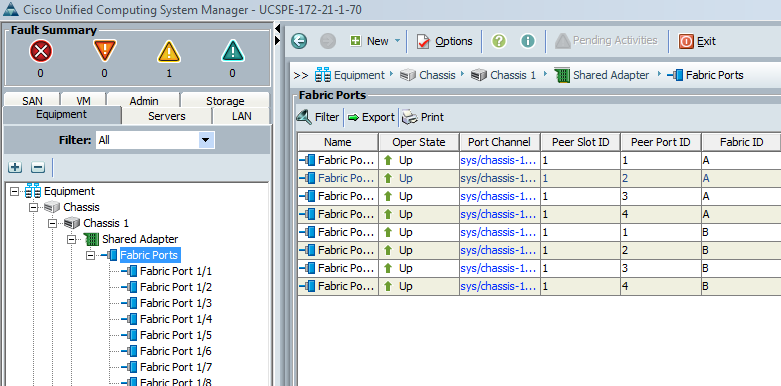781x386 pixels.
Task: Click the Pending Activities button
Action: tap(606, 40)
